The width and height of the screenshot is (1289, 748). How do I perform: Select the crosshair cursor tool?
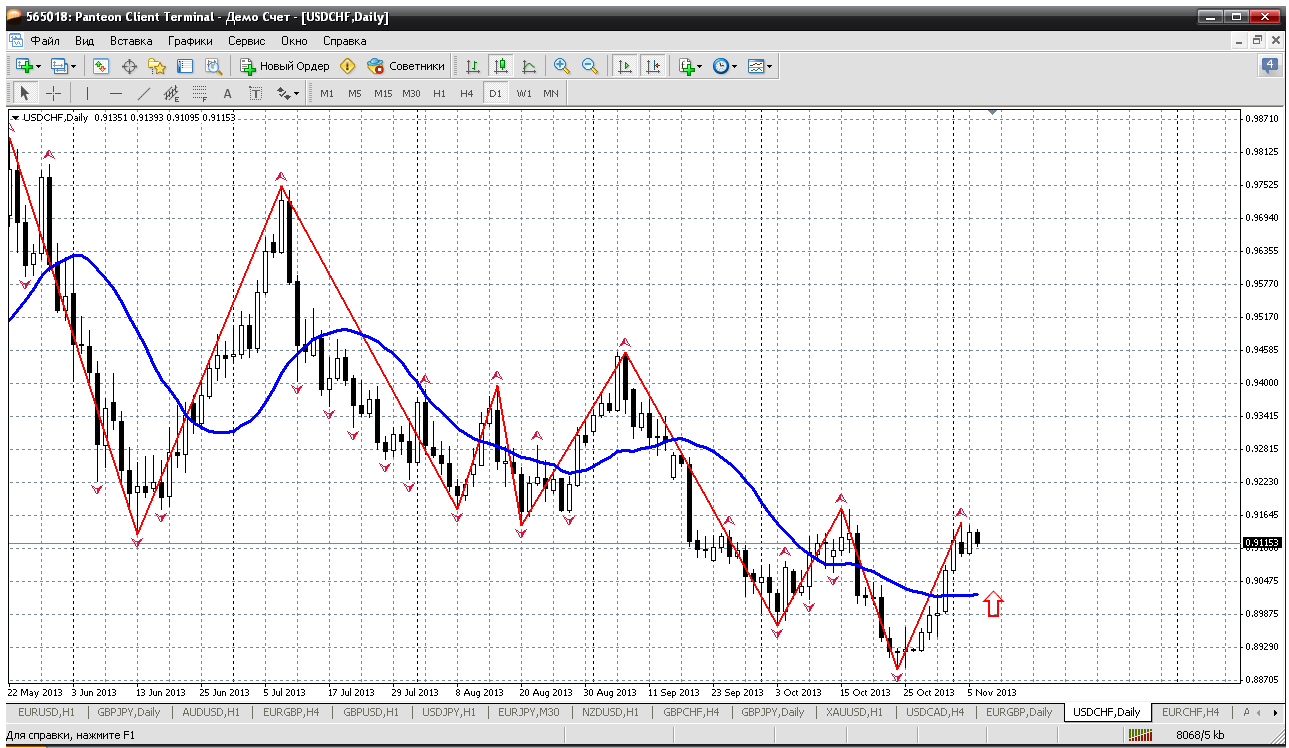[54, 93]
